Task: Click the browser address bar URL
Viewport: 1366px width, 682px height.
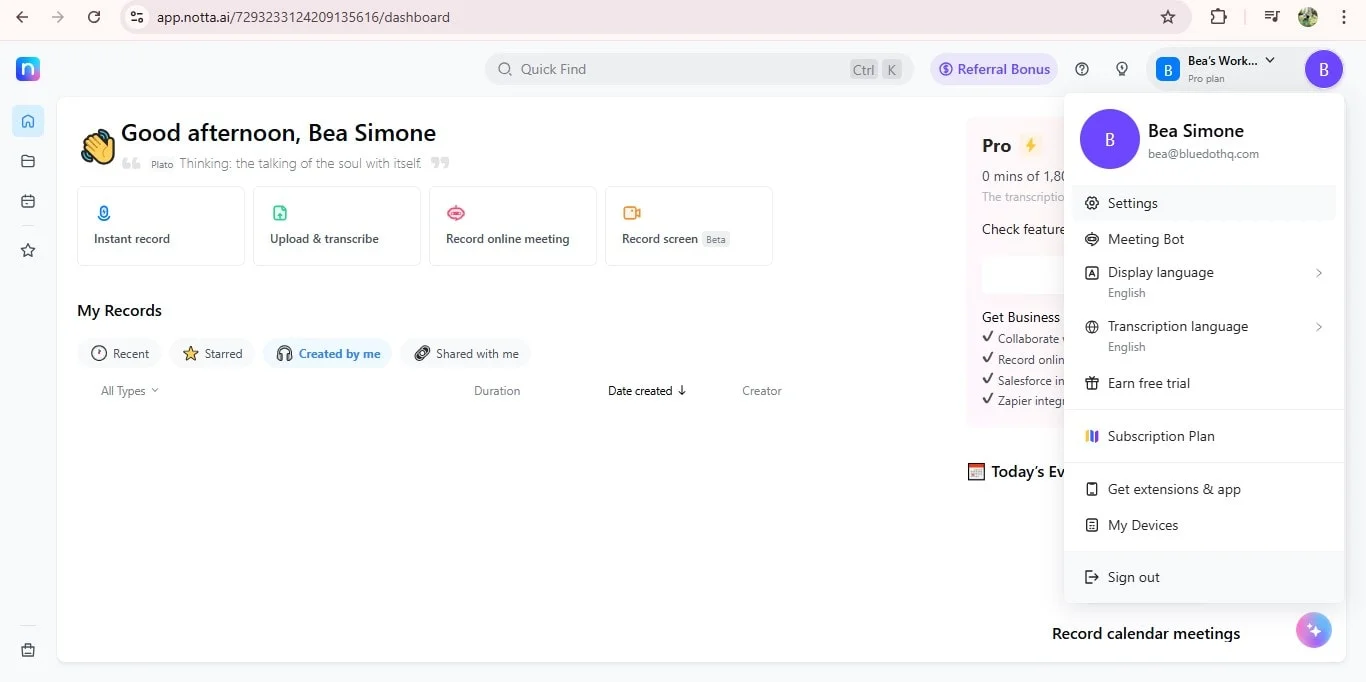Action: point(303,17)
